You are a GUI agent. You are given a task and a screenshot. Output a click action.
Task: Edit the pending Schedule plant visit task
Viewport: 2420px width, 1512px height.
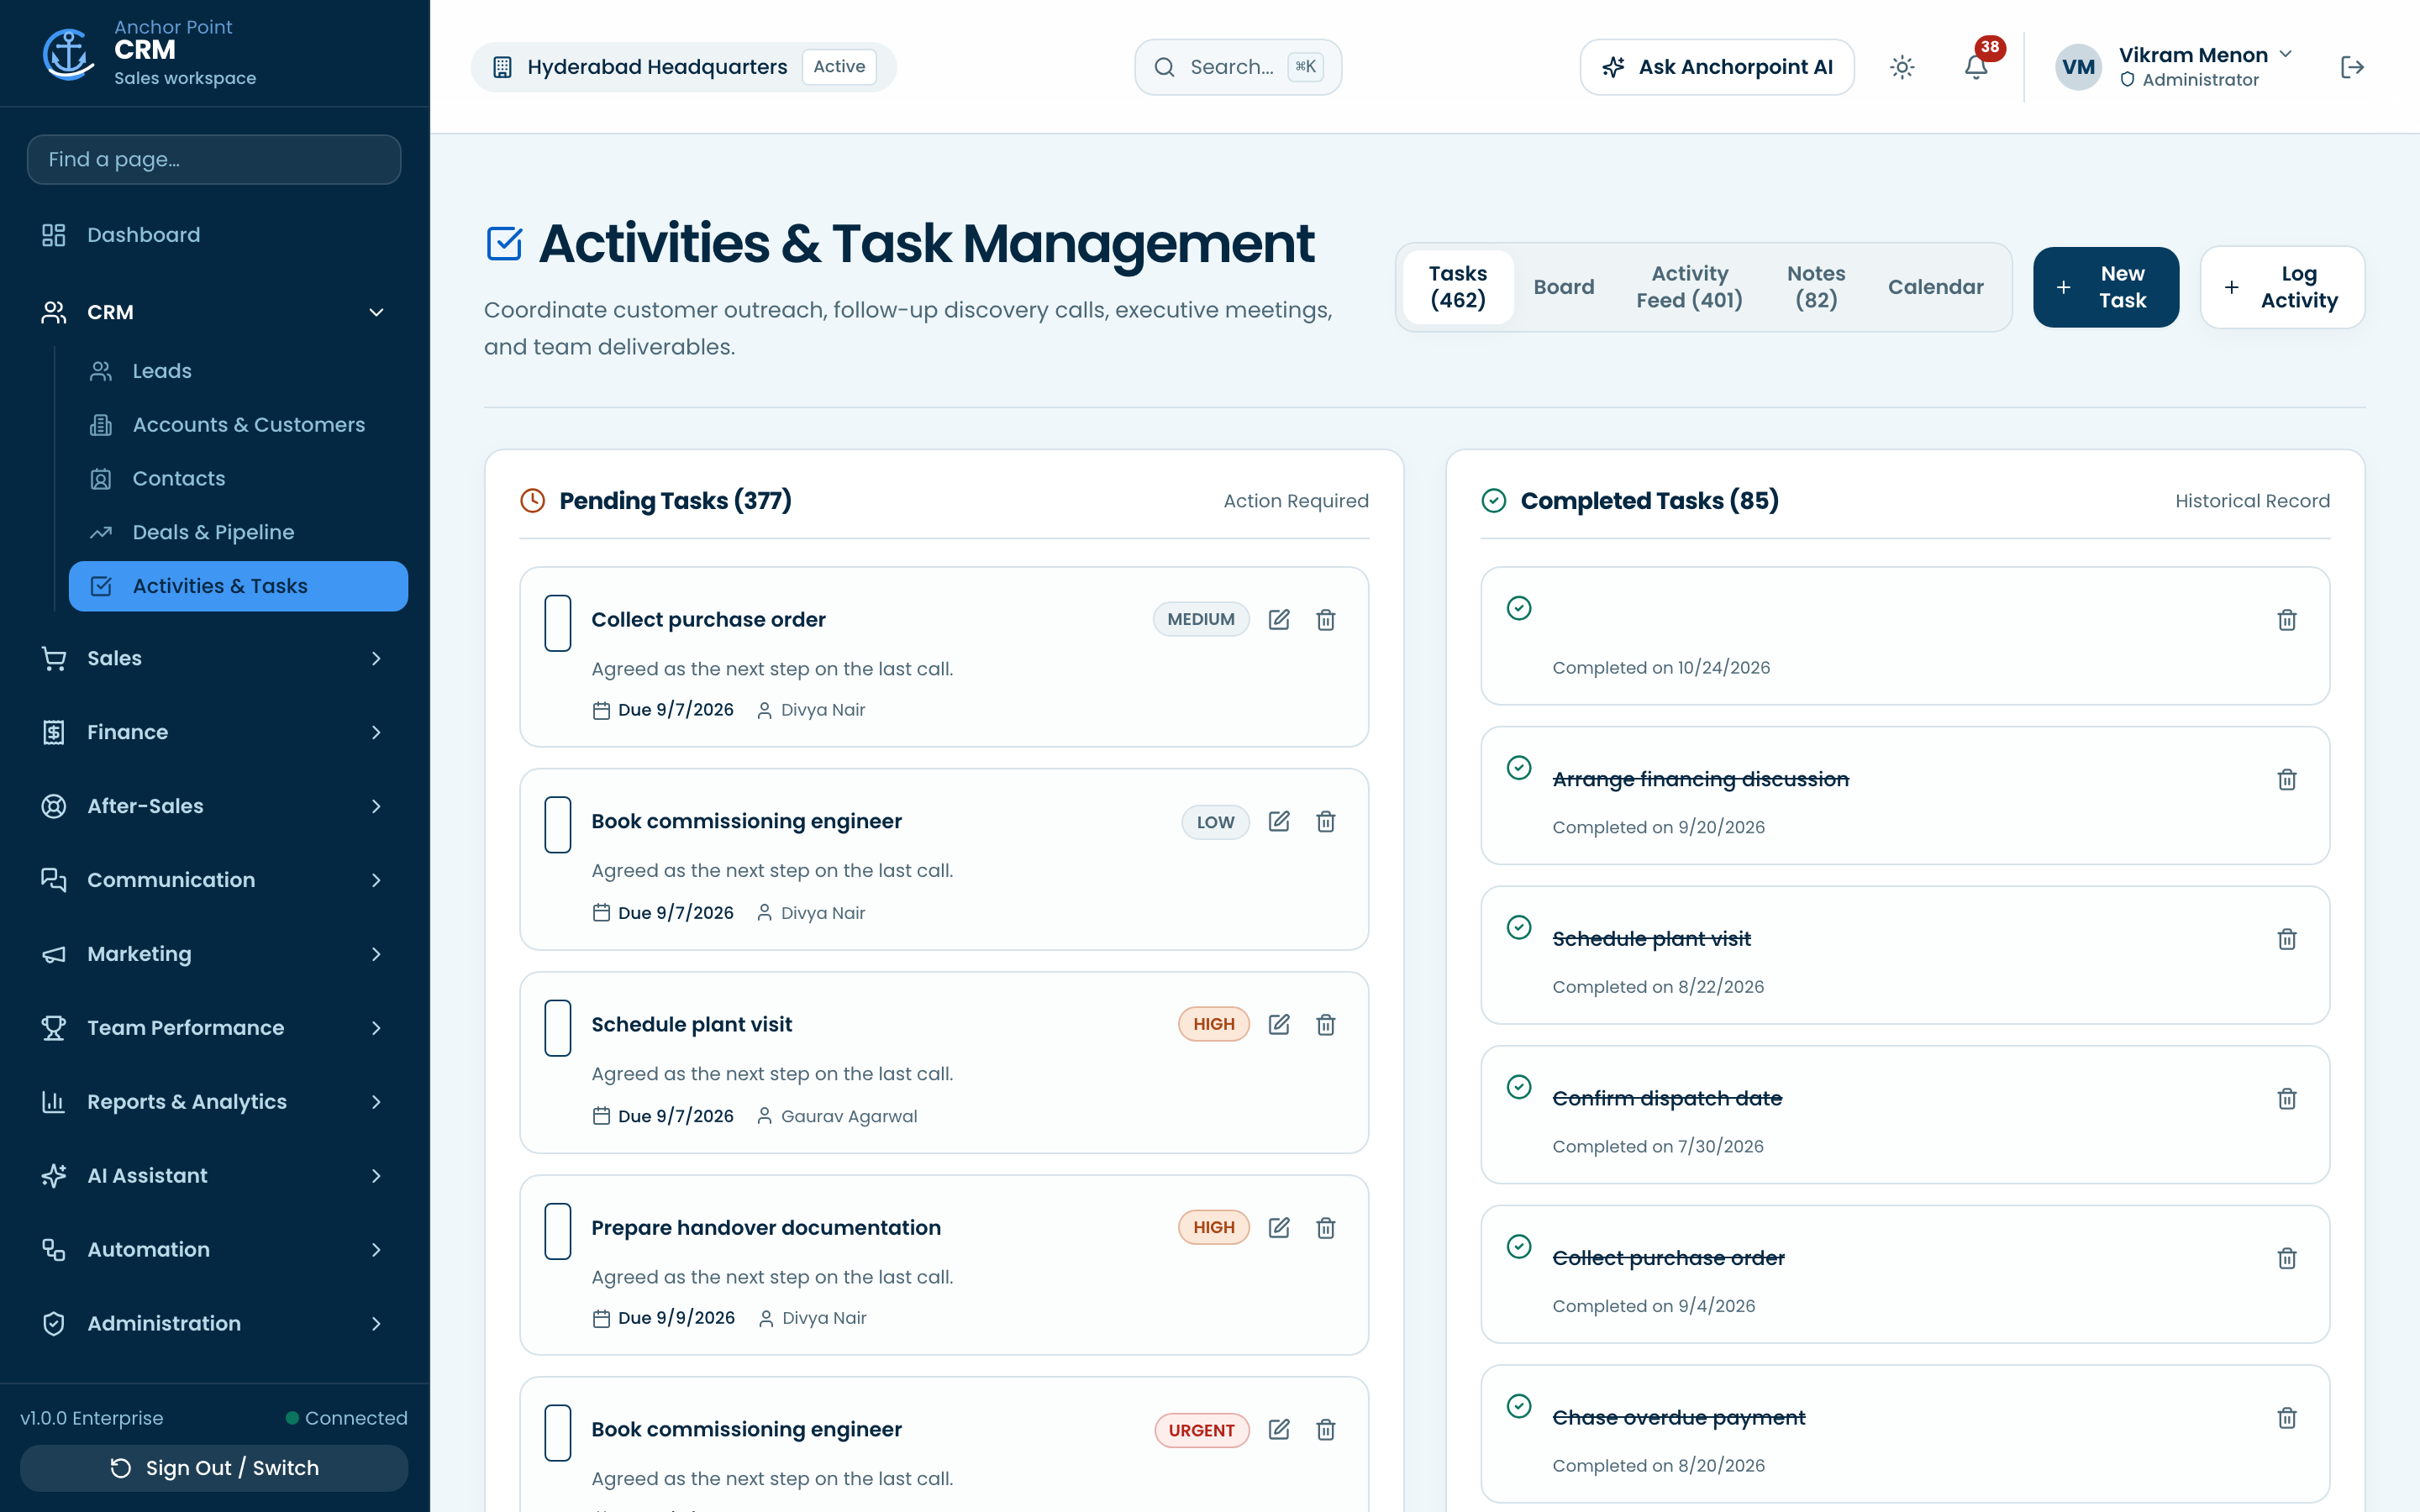(x=1279, y=1024)
